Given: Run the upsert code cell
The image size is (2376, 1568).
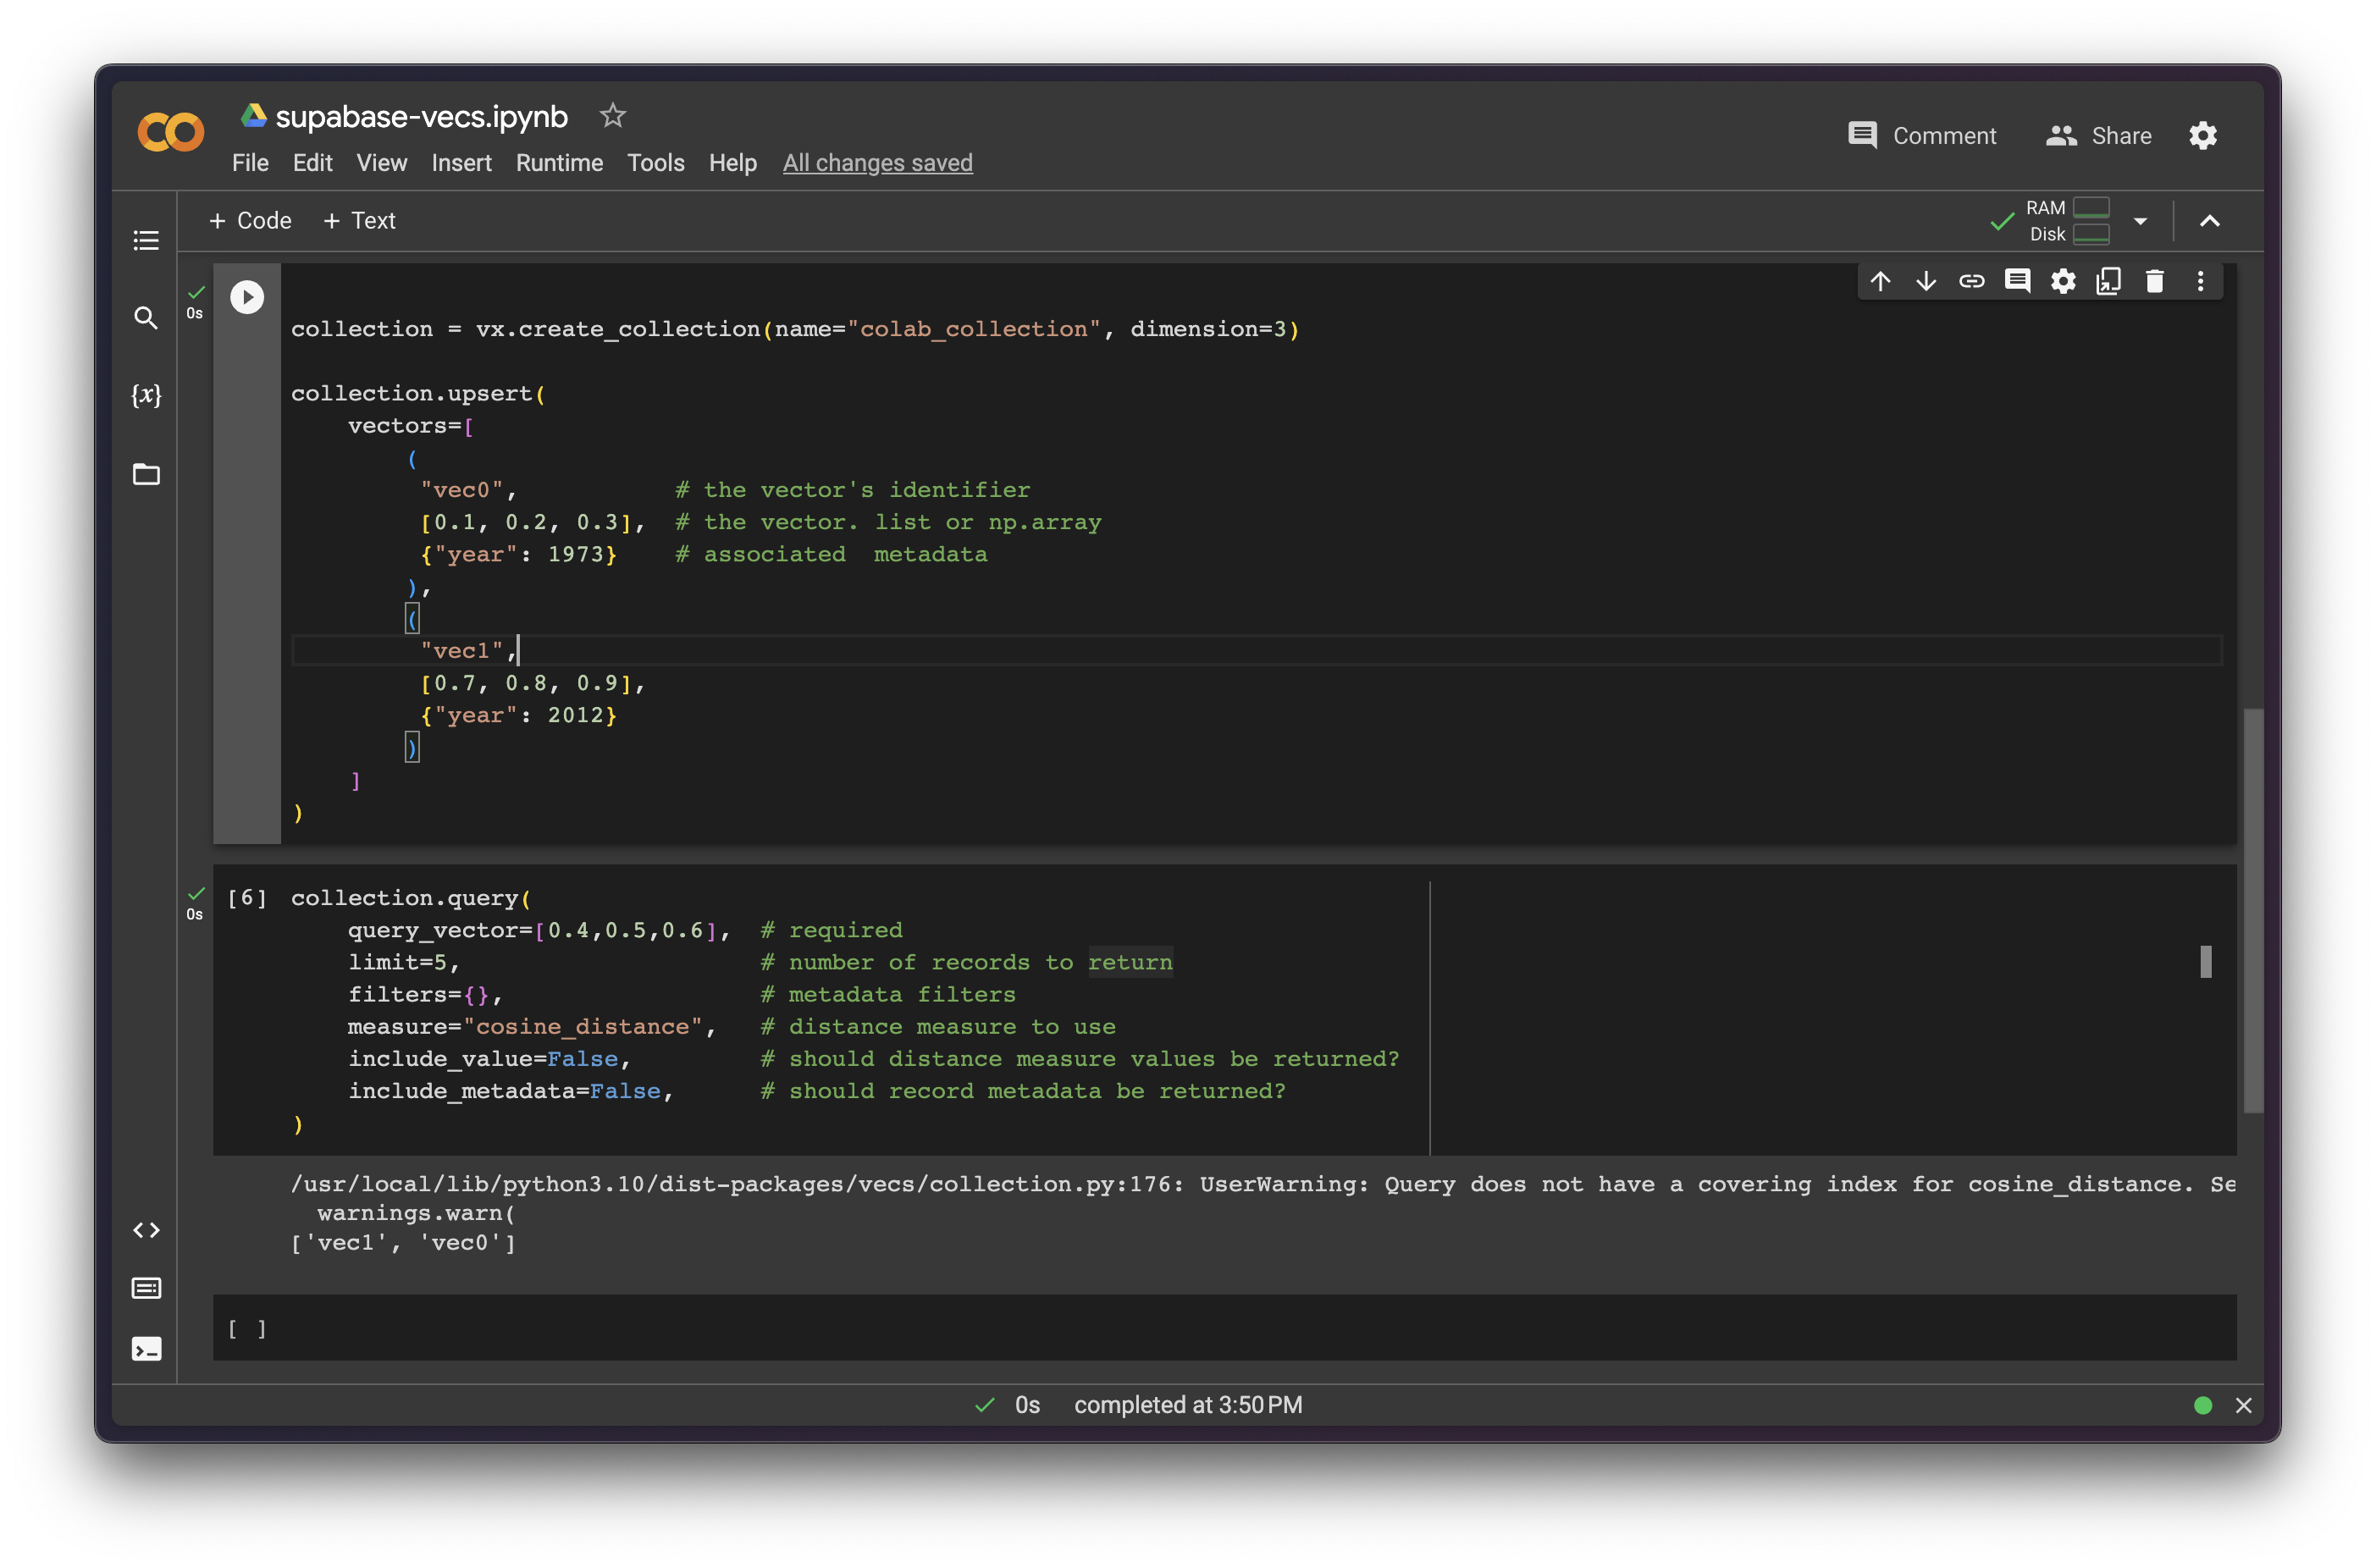Looking at the screenshot, I should tap(247, 297).
